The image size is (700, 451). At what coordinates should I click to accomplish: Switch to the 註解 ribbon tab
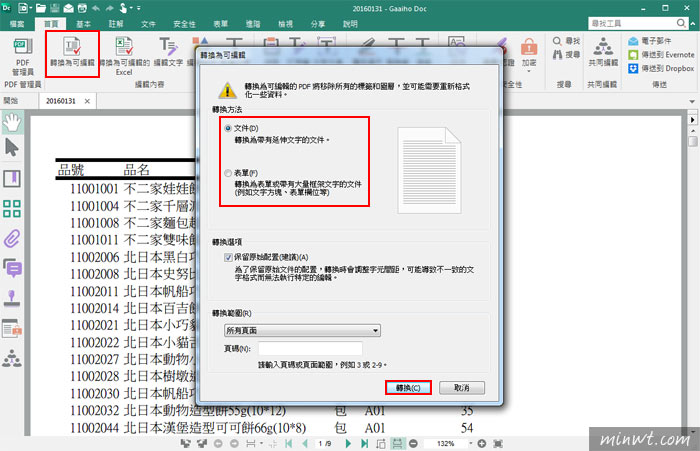coord(116,24)
